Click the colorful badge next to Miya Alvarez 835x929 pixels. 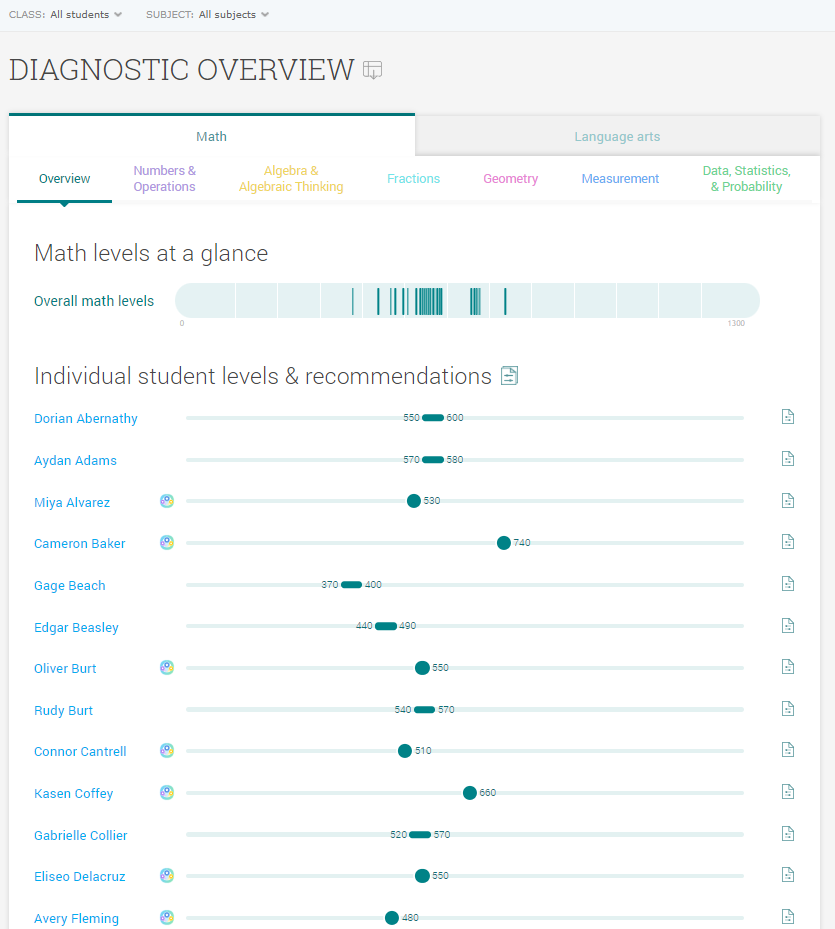[x=167, y=501]
